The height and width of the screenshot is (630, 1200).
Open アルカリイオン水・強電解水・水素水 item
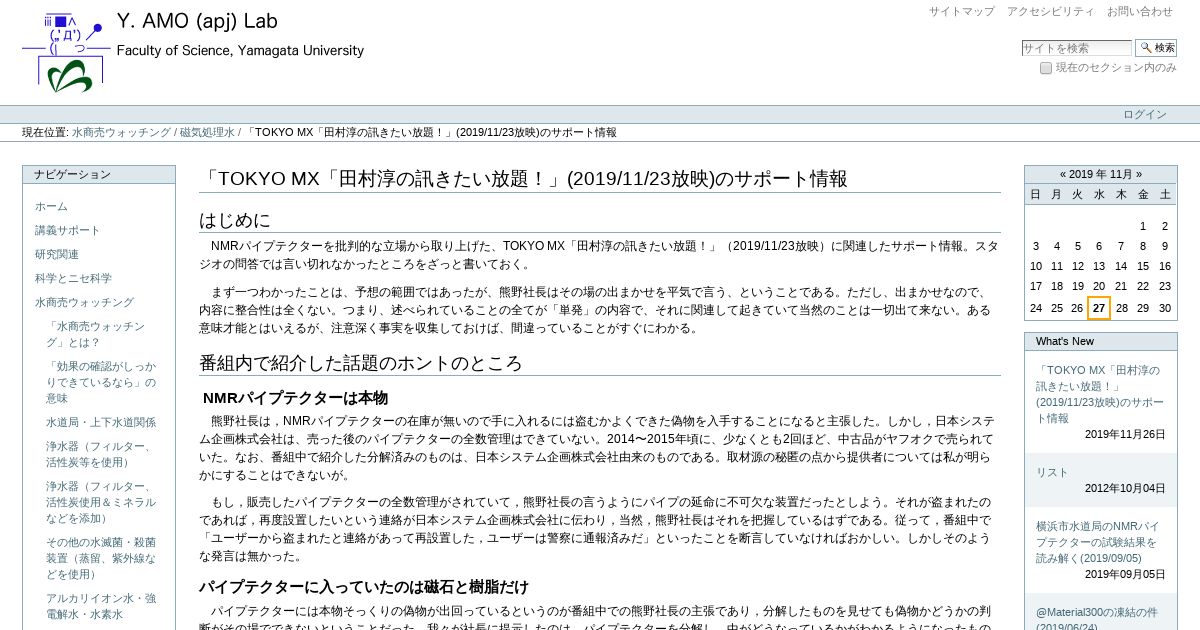pos(100,606)
